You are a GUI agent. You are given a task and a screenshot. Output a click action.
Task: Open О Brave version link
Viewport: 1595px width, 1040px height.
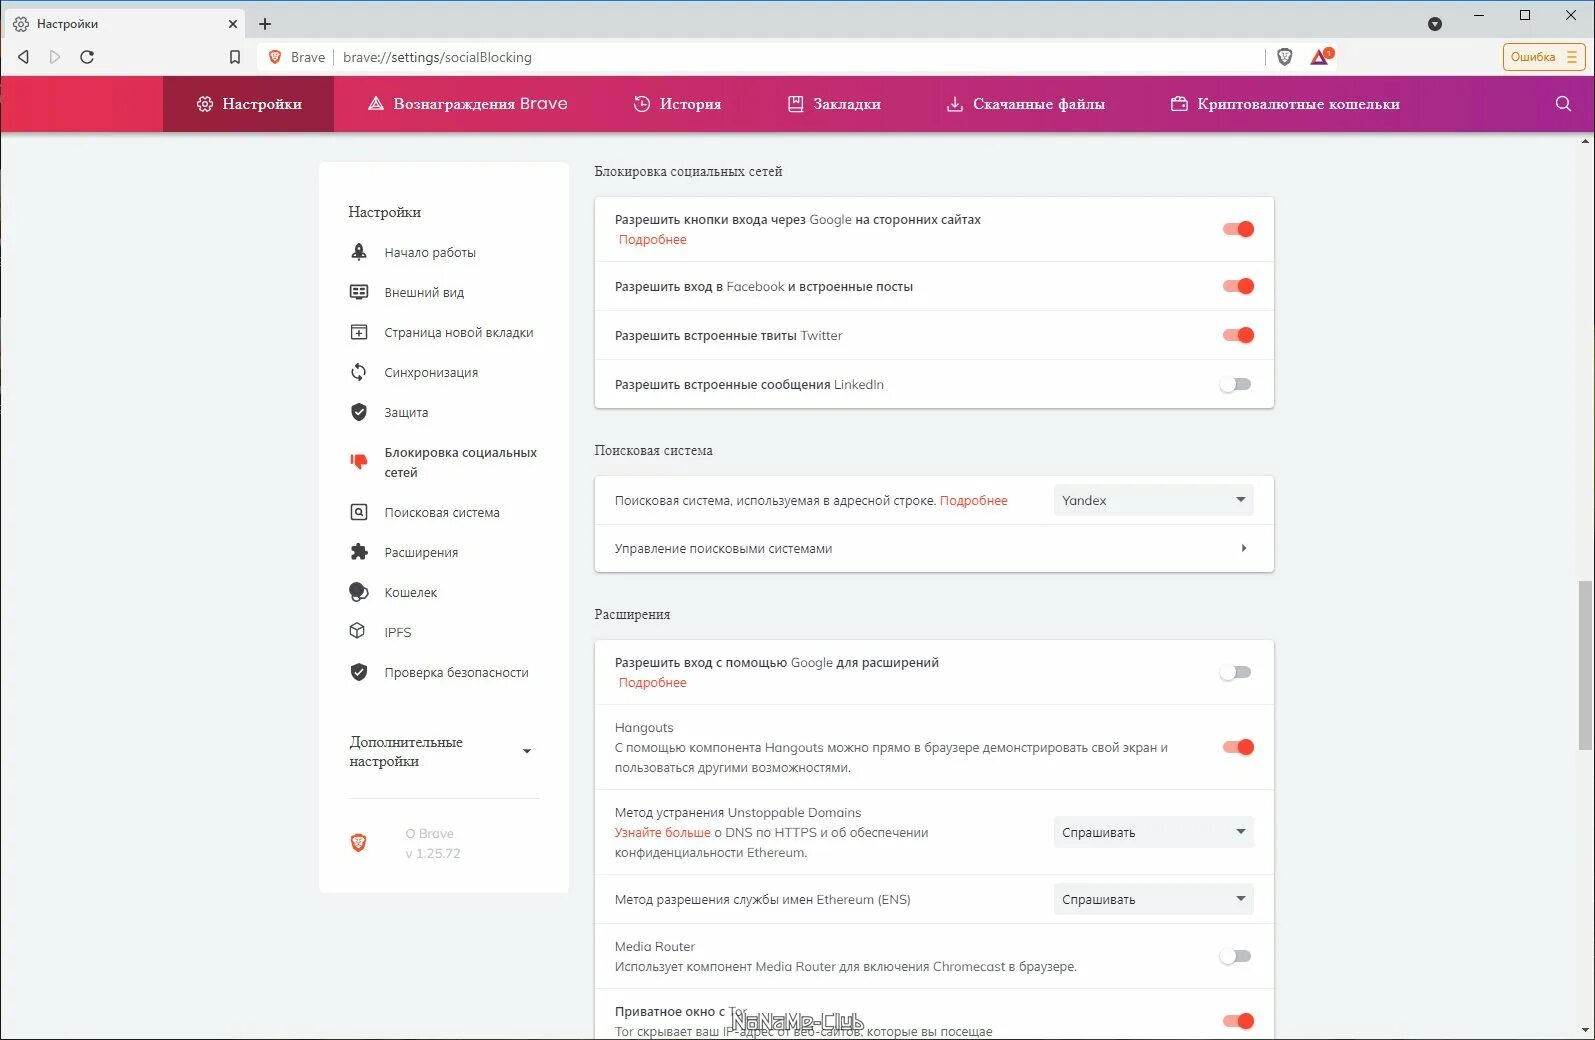(x=433, y=843)
